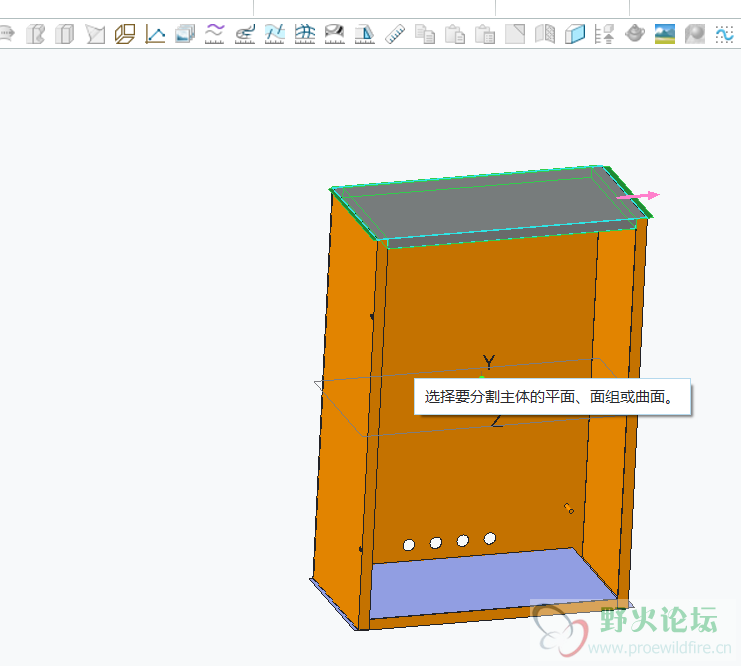Click the grayed Copy documents icon

(425, 34)
